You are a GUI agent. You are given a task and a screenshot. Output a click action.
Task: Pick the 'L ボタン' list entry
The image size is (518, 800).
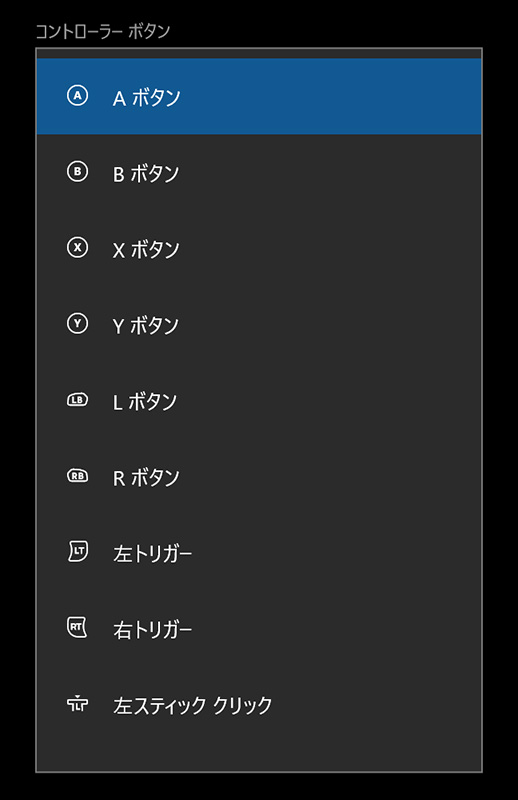259,401
